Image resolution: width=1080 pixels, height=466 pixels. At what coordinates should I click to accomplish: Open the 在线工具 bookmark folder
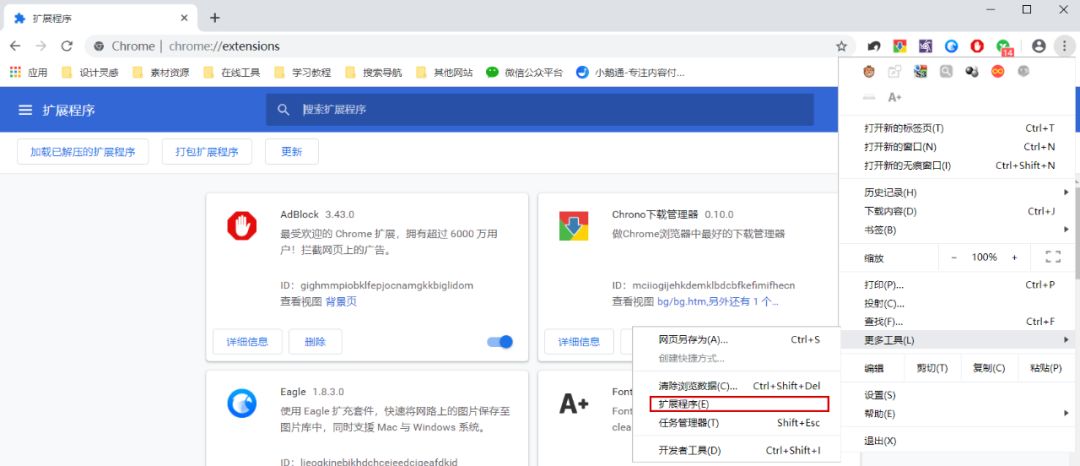(231, 72)
